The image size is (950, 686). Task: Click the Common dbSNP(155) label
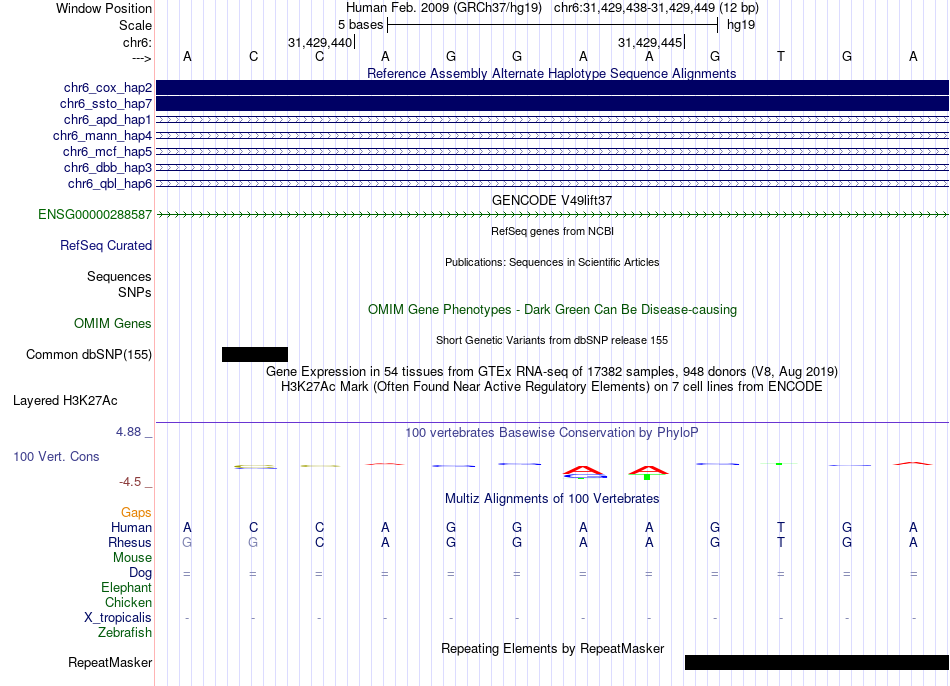pos(89,355)
